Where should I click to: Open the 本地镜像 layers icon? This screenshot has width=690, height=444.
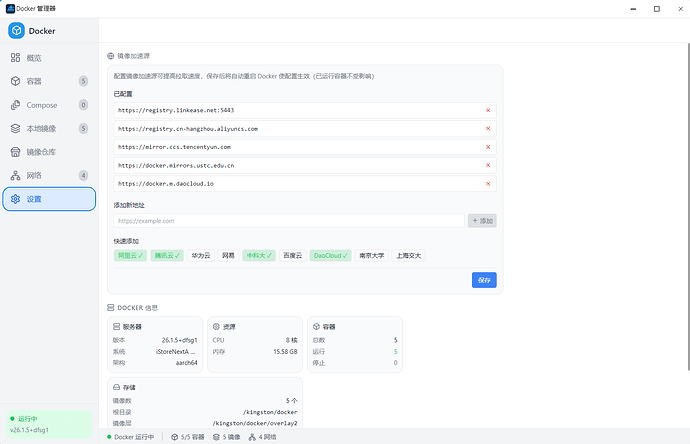coord(15,128)
